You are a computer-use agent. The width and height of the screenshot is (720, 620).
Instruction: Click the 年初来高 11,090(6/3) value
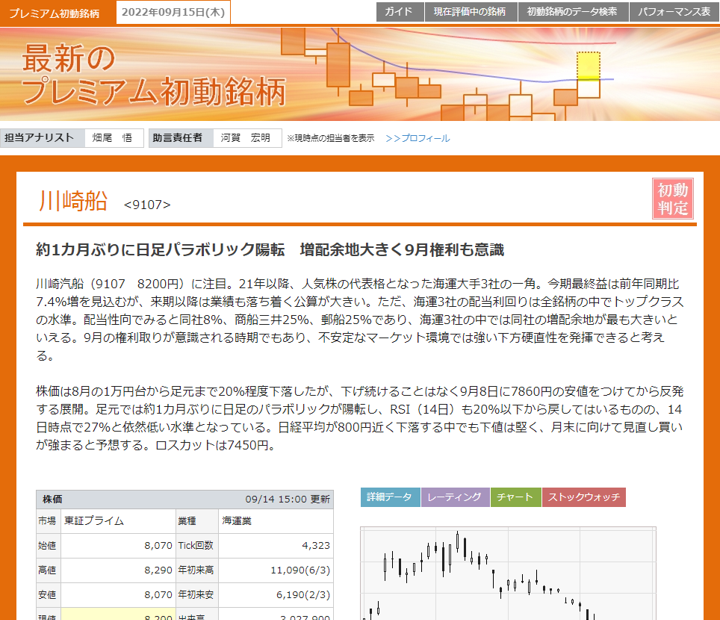pyautogui.click(x=276, y=570)
